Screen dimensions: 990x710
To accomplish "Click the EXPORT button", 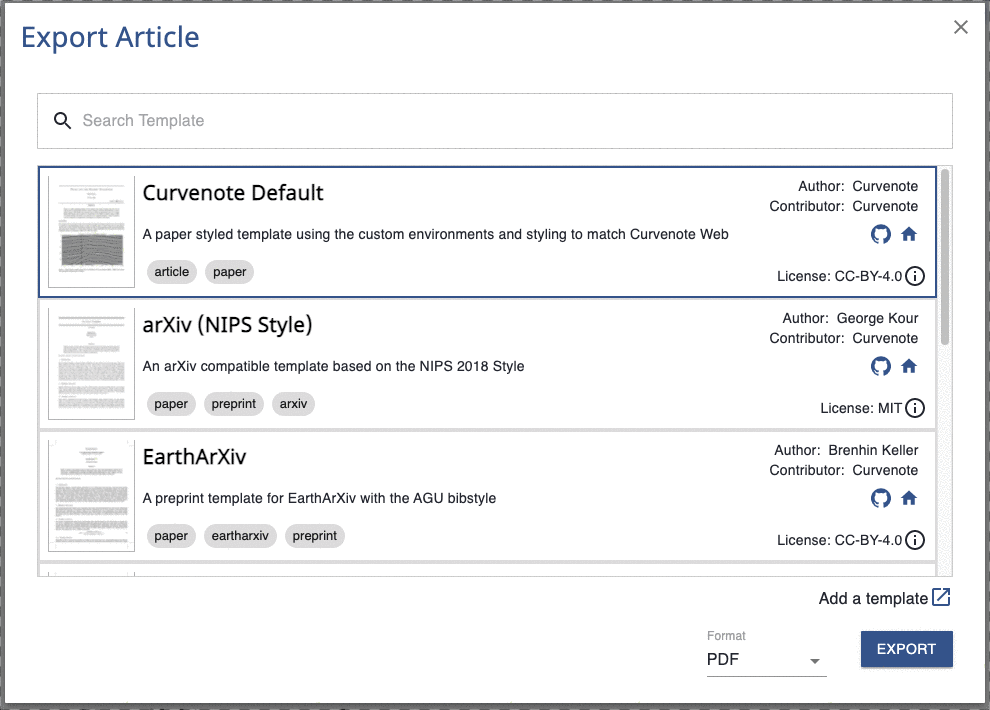I will (x=906, y=649).
